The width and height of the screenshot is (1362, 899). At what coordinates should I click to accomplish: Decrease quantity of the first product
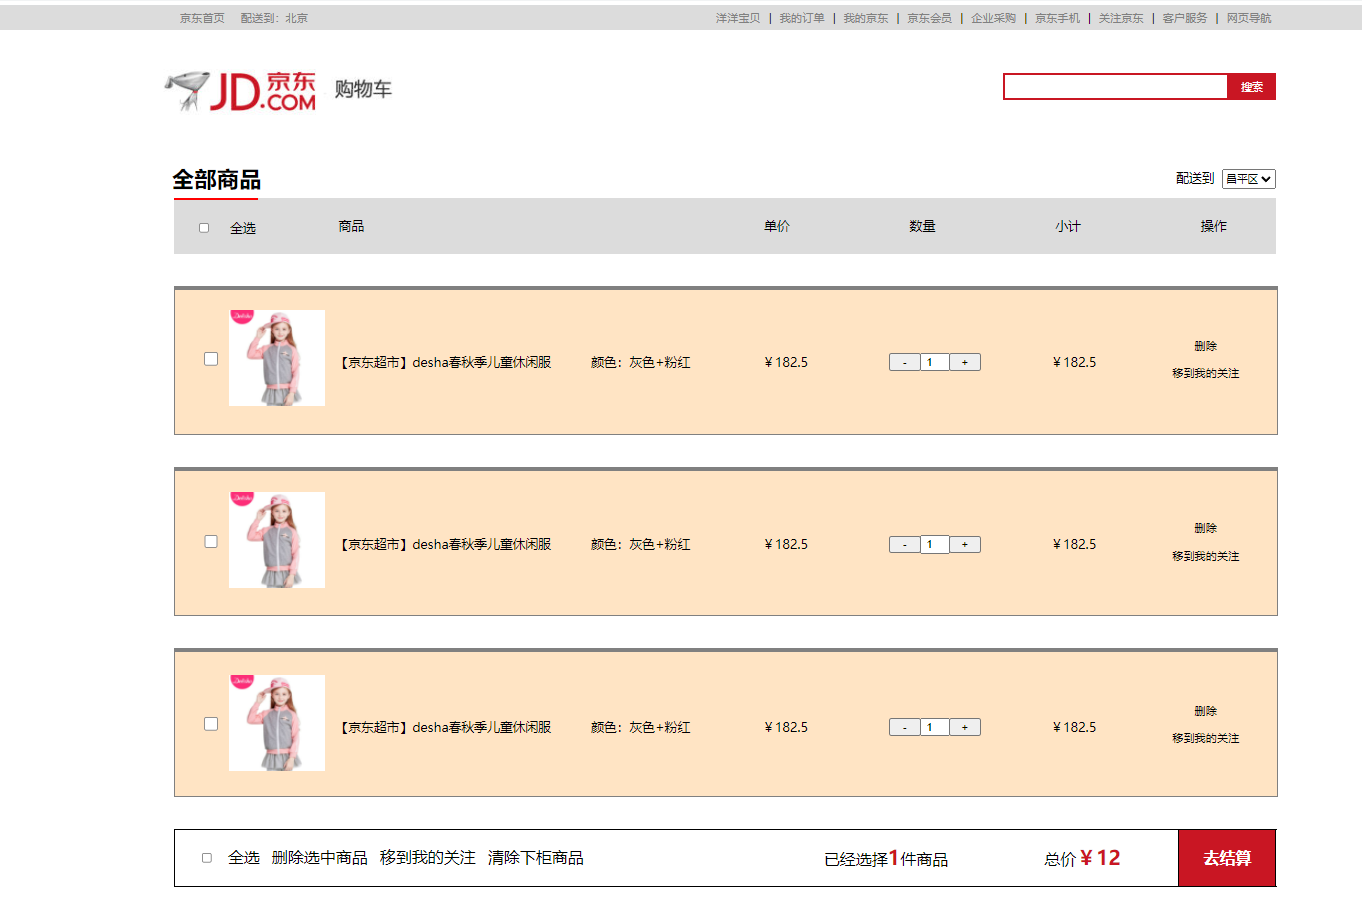[x=904, y=363]
